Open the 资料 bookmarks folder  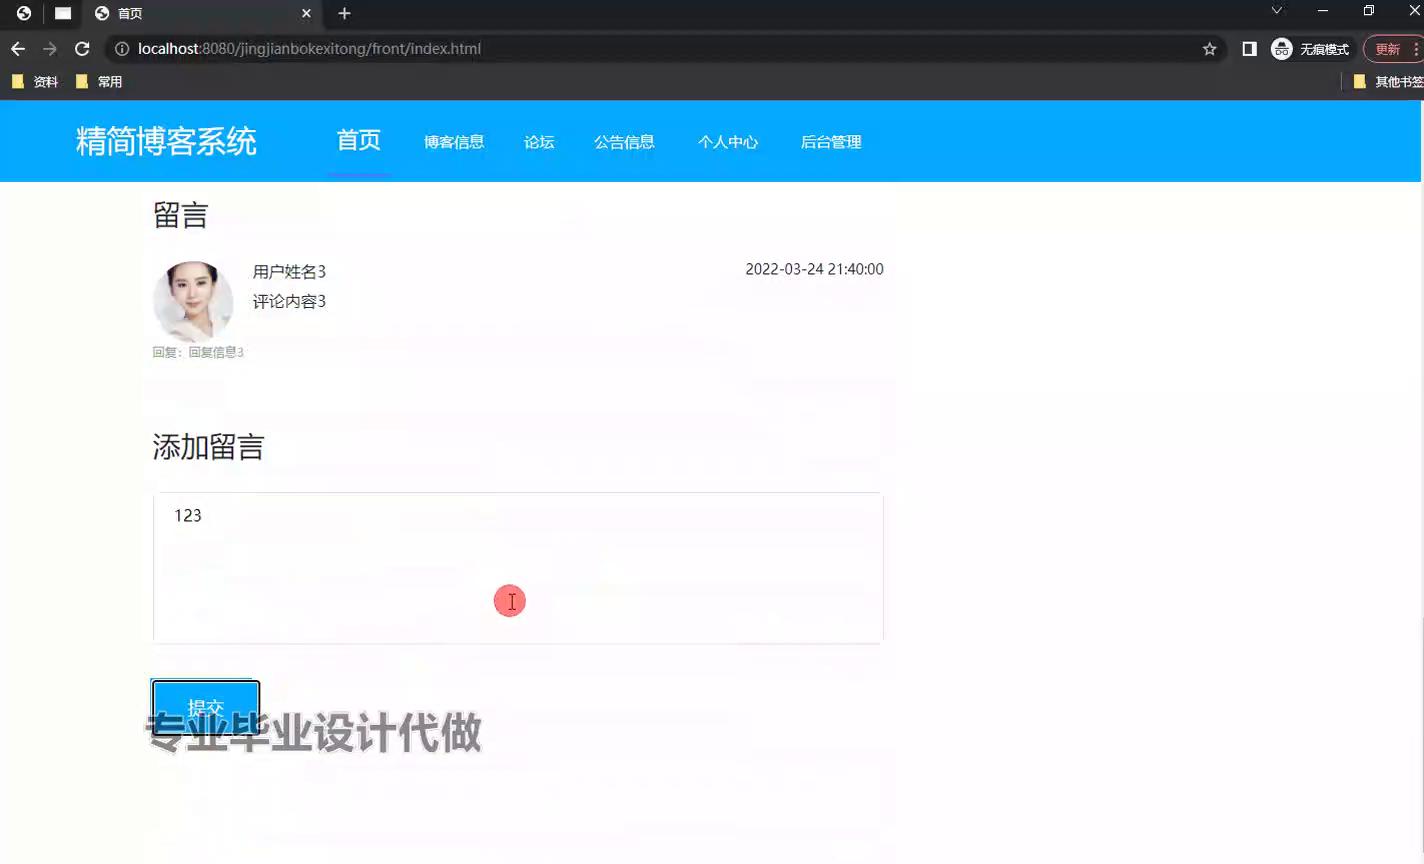[37, 81]
